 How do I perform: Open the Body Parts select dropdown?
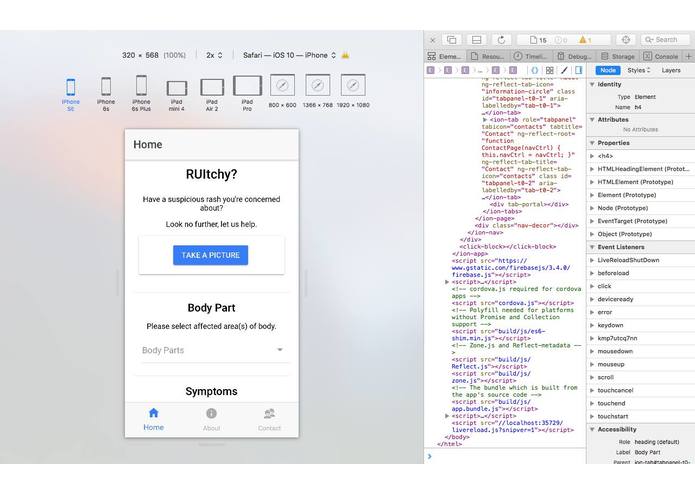pos(212,350)
